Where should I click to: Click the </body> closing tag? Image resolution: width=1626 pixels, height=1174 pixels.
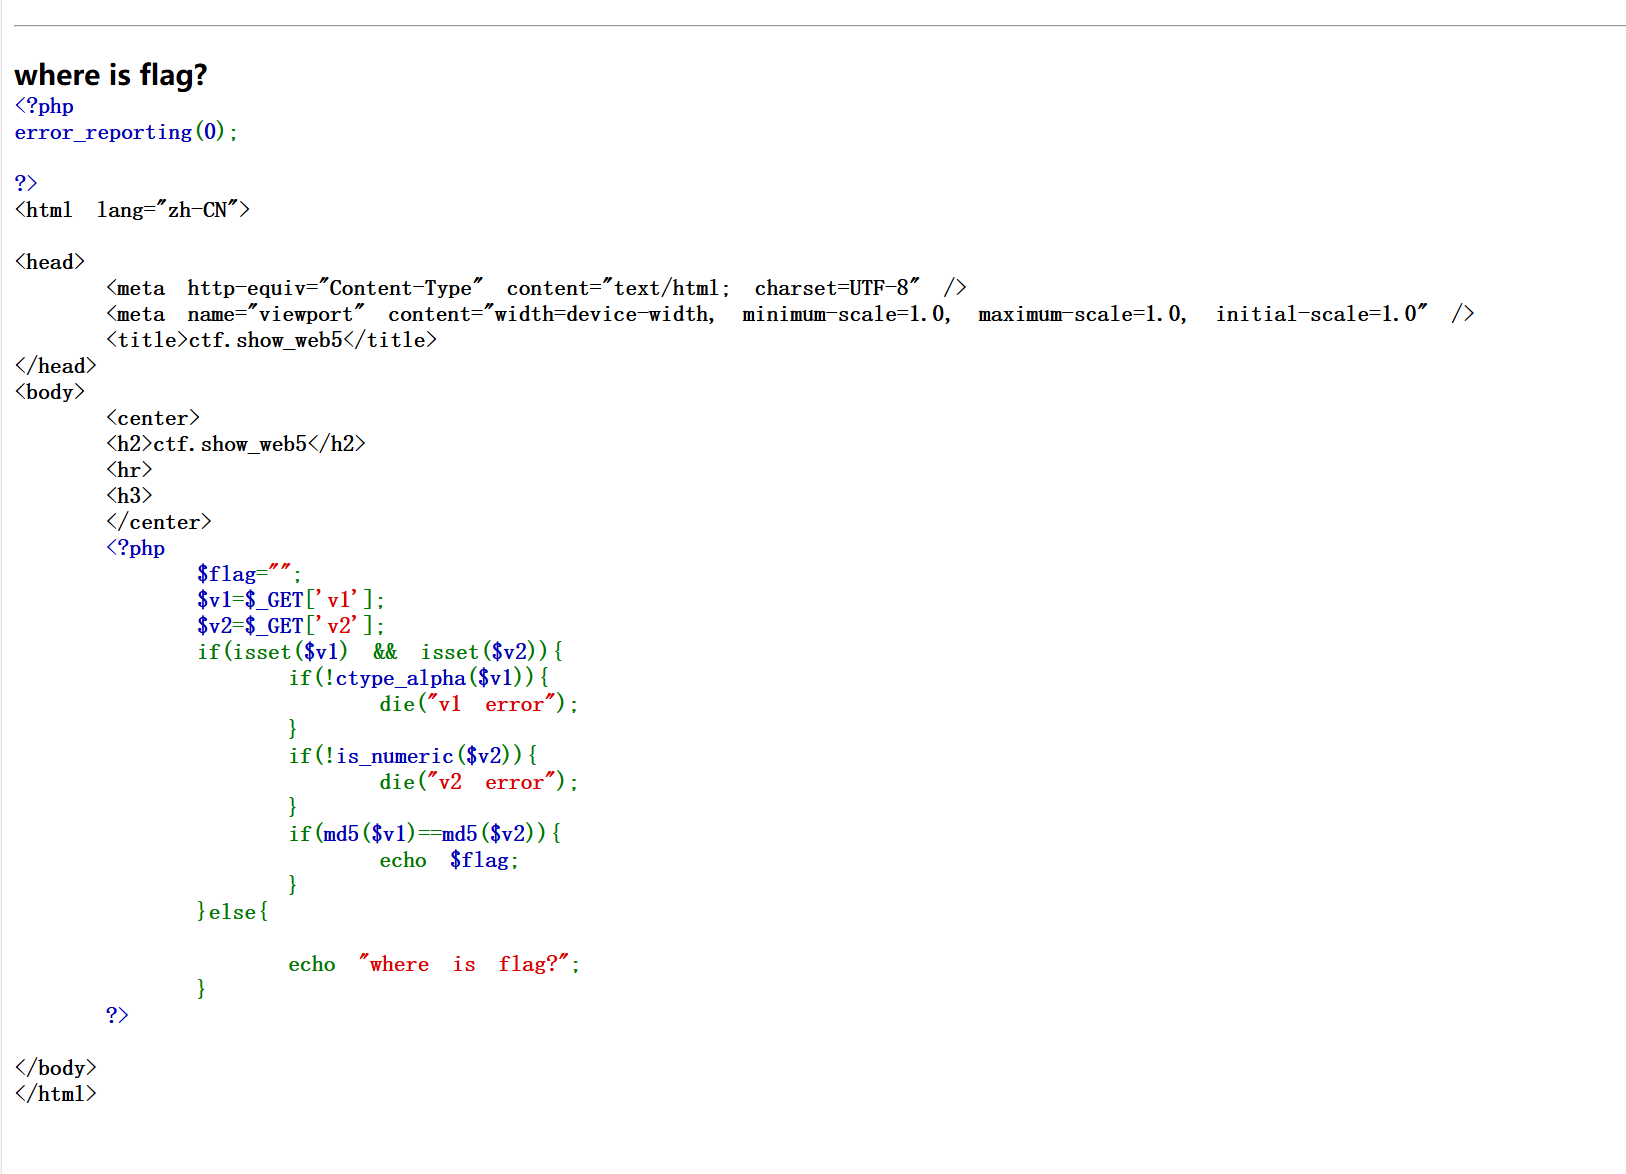[55, 1067]
